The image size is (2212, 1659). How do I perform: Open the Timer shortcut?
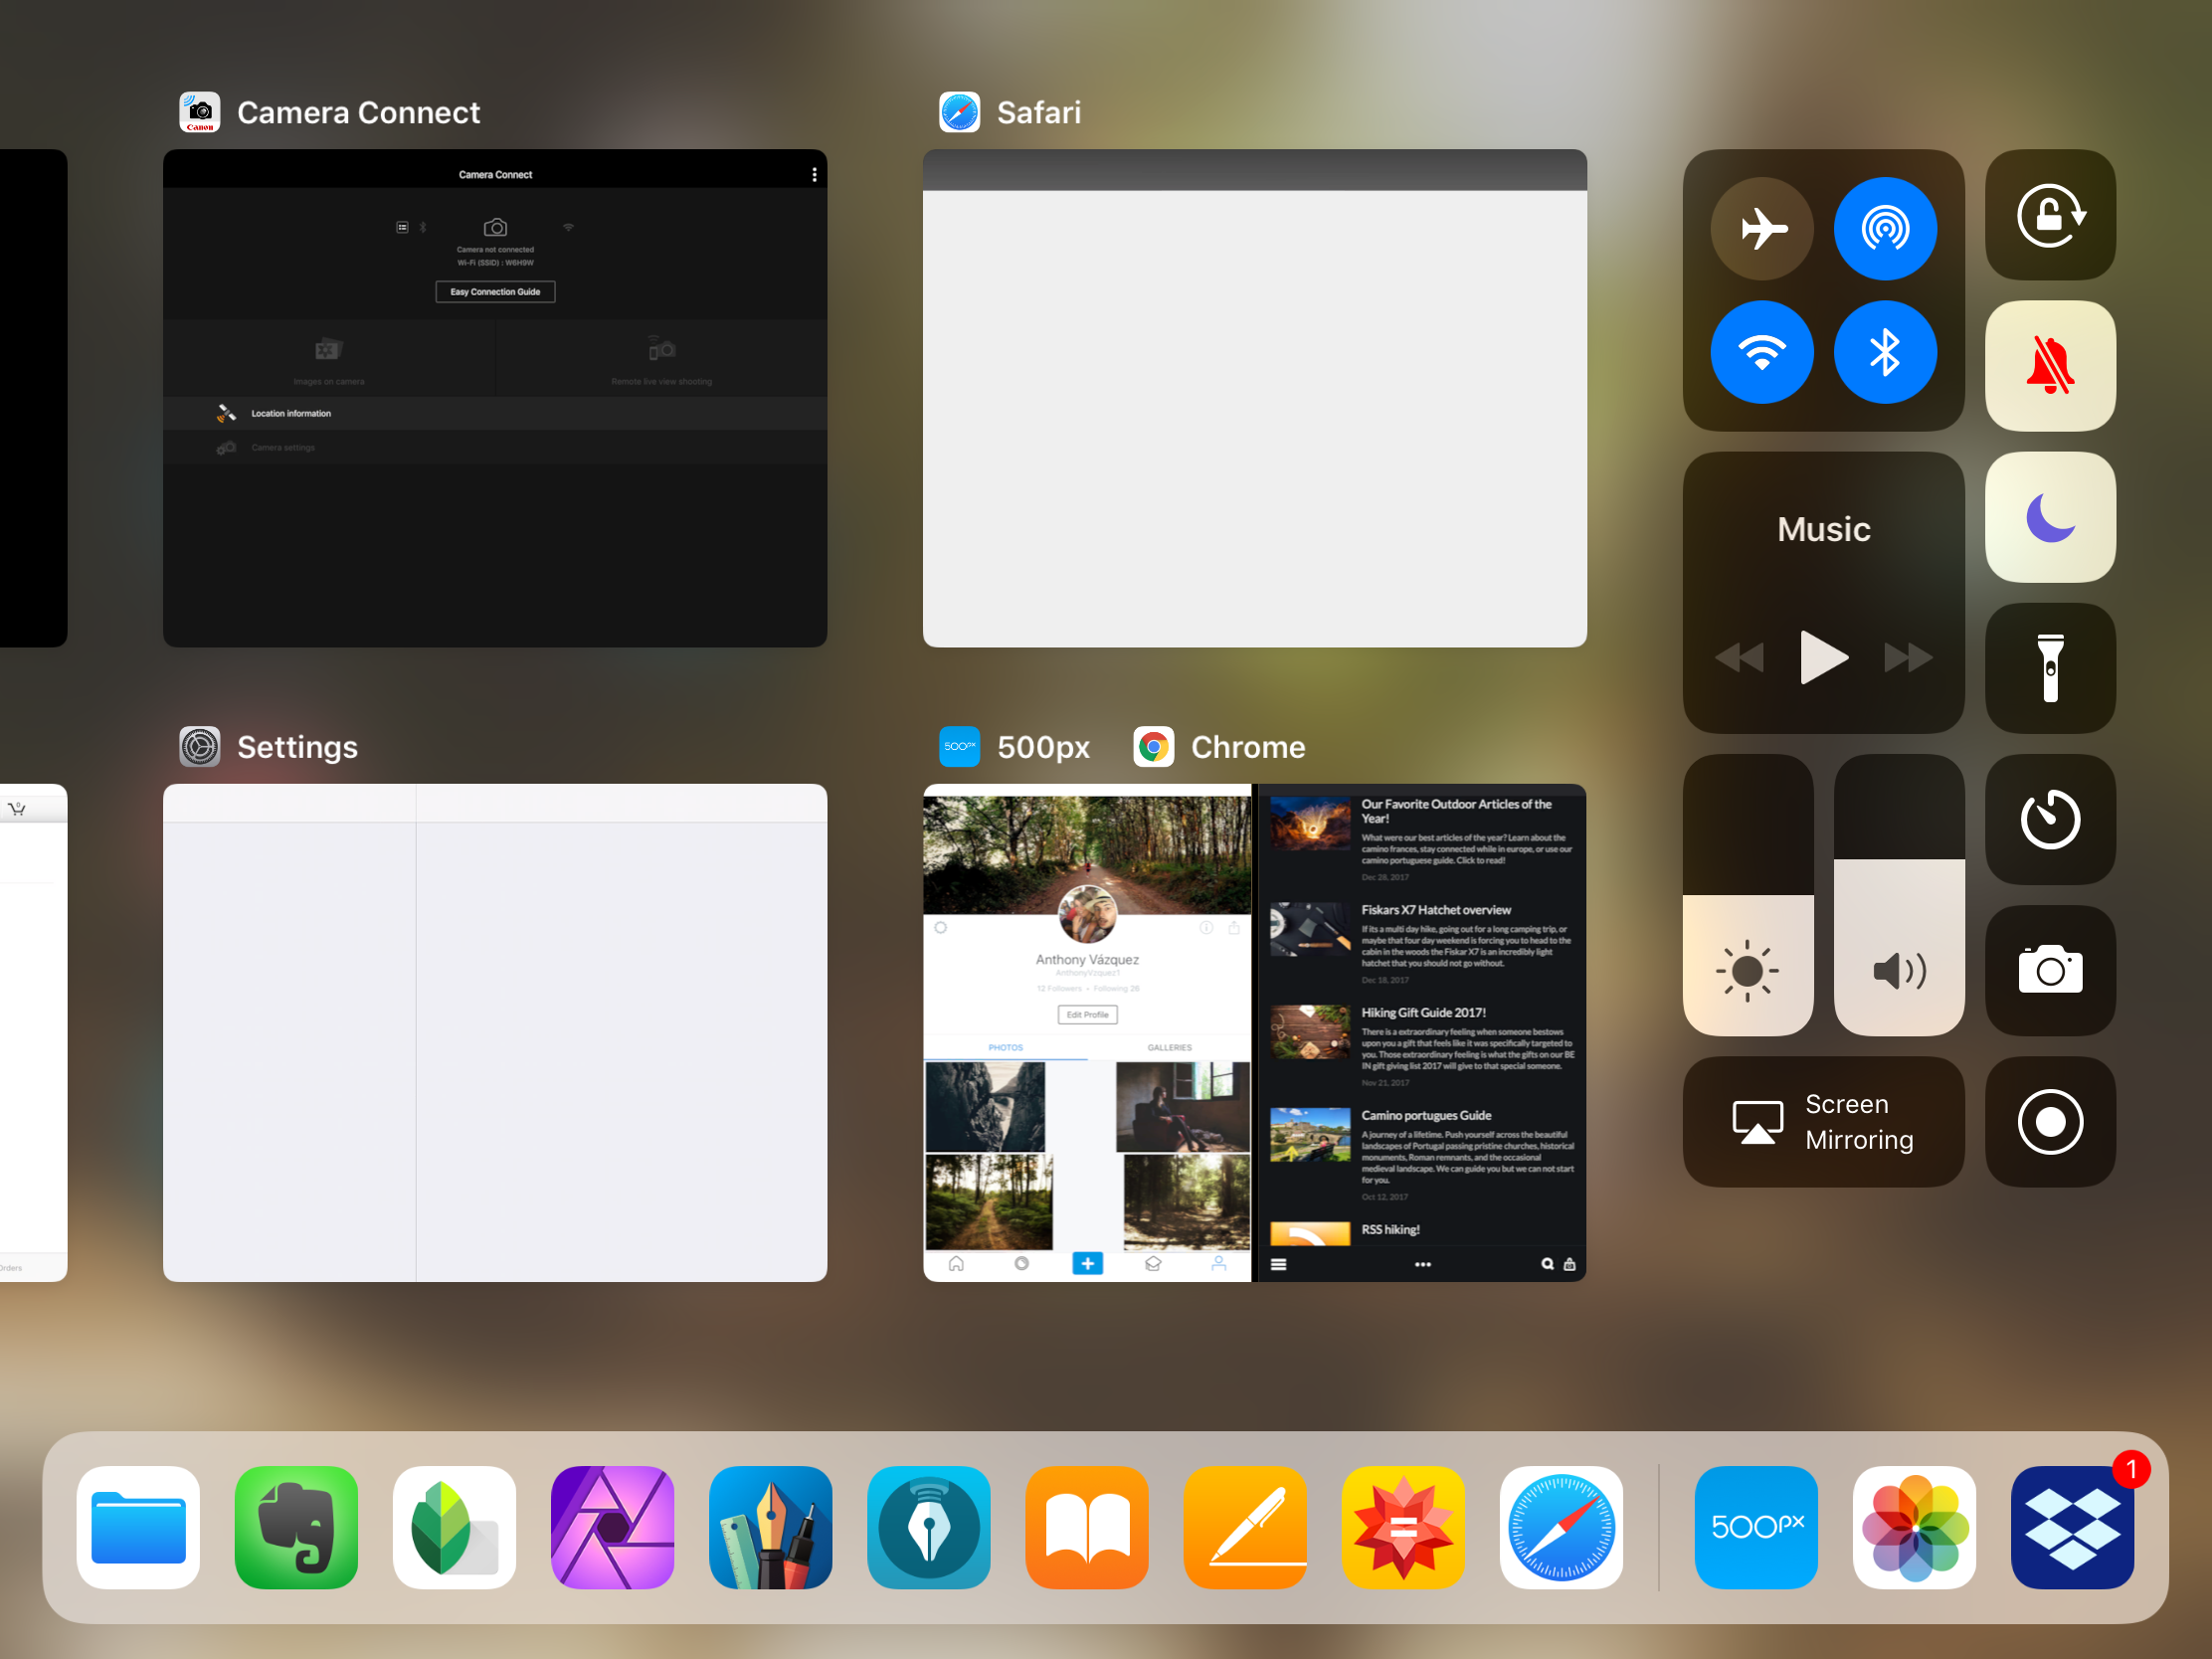pos(2050,819)
